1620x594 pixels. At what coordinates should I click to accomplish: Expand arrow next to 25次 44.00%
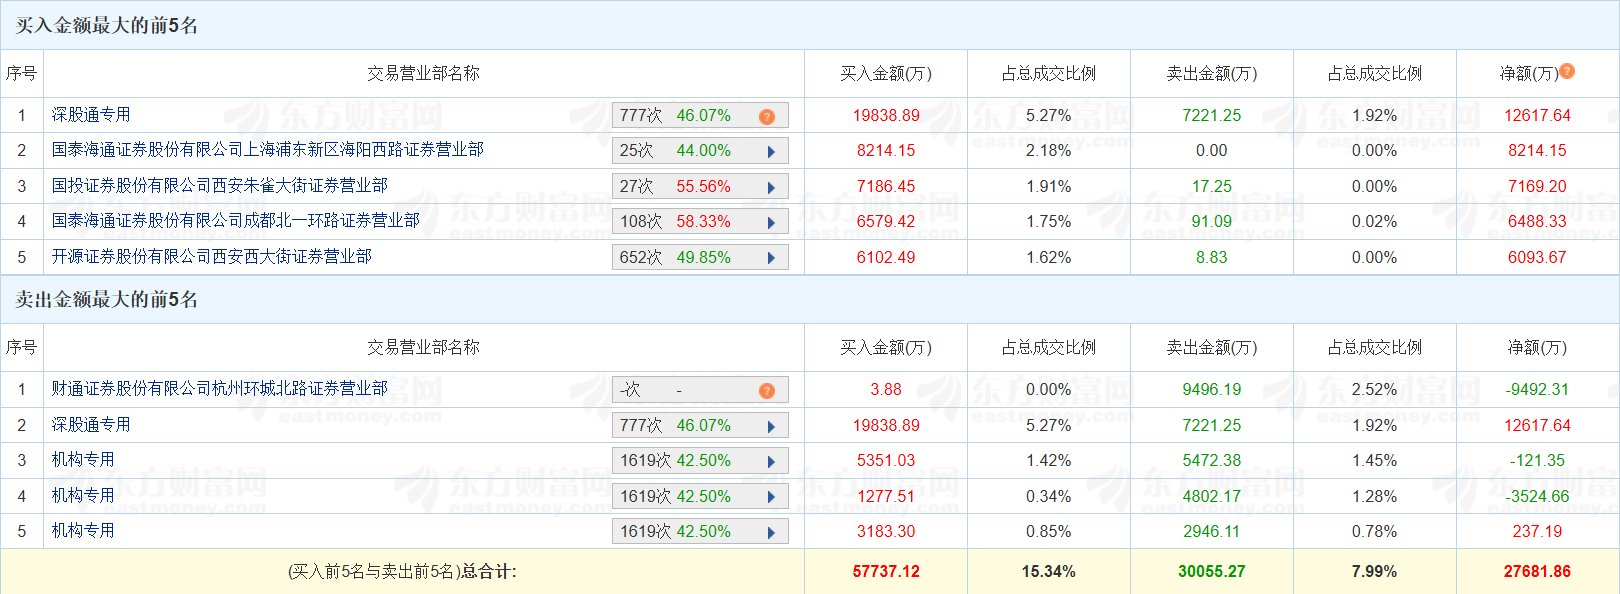[771, 152]
